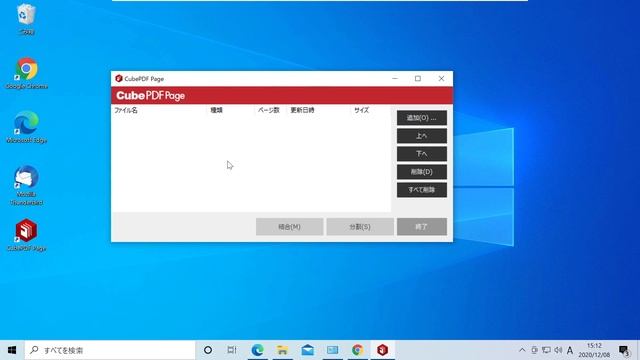Screen dimensions: 640x360
Task: Open File Explorer from taskbar
Action: click(x=282, y=350)
